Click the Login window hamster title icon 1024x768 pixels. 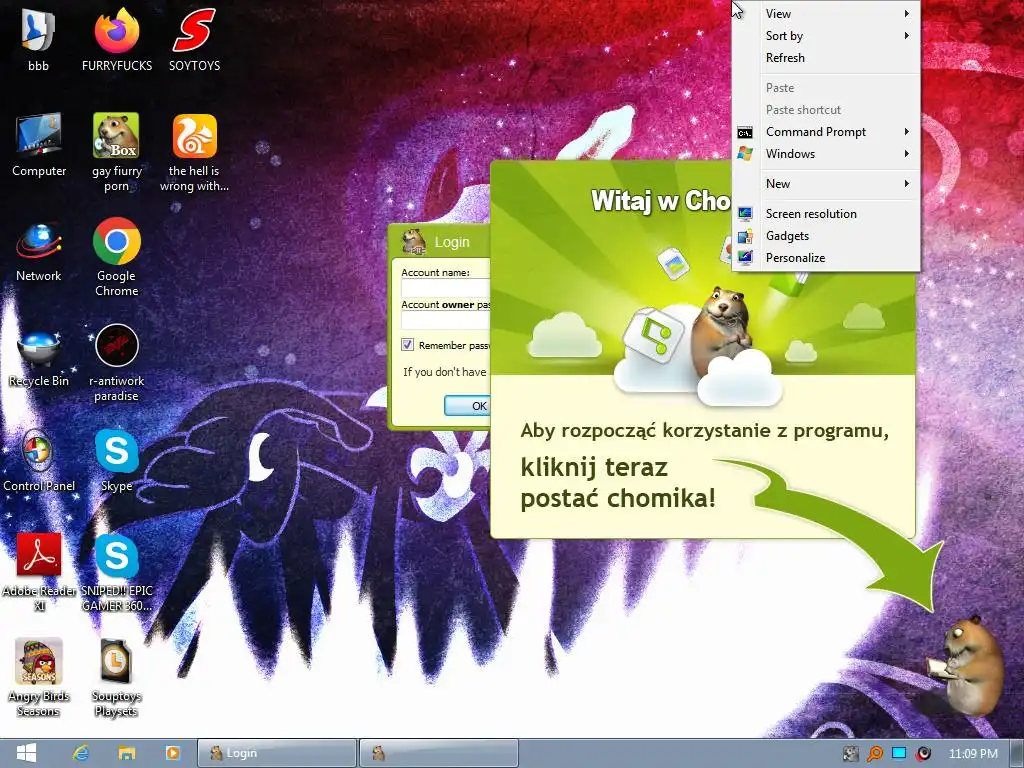tap(413, 242)
